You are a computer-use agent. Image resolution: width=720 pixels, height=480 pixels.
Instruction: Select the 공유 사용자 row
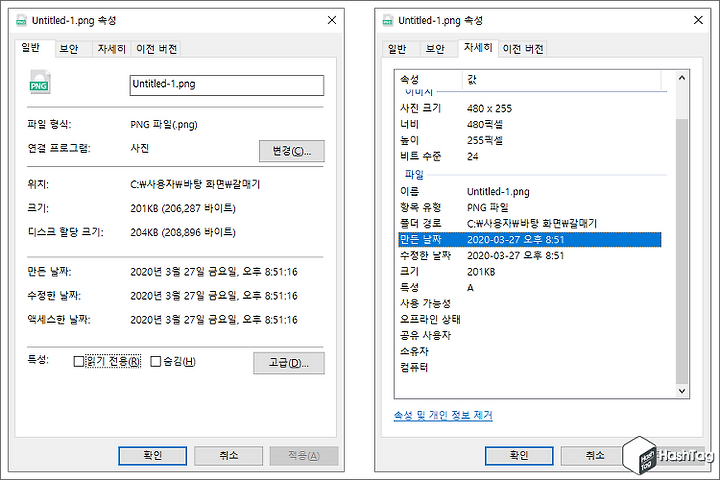click(x=530, y=336)
